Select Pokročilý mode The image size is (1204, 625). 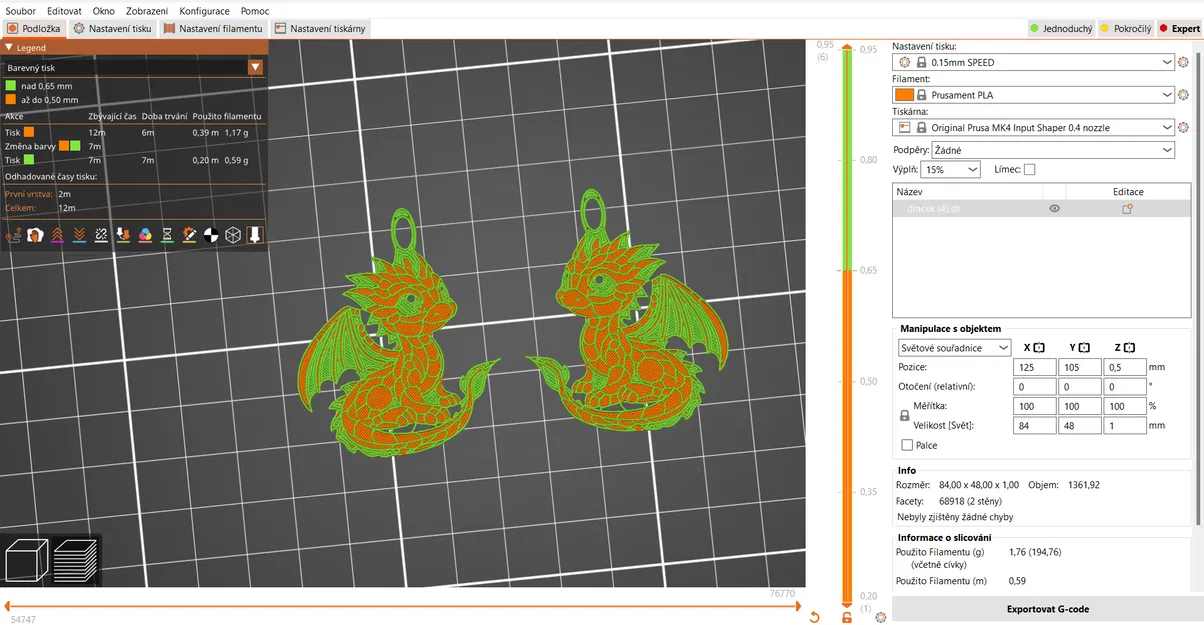(1126, 29)
